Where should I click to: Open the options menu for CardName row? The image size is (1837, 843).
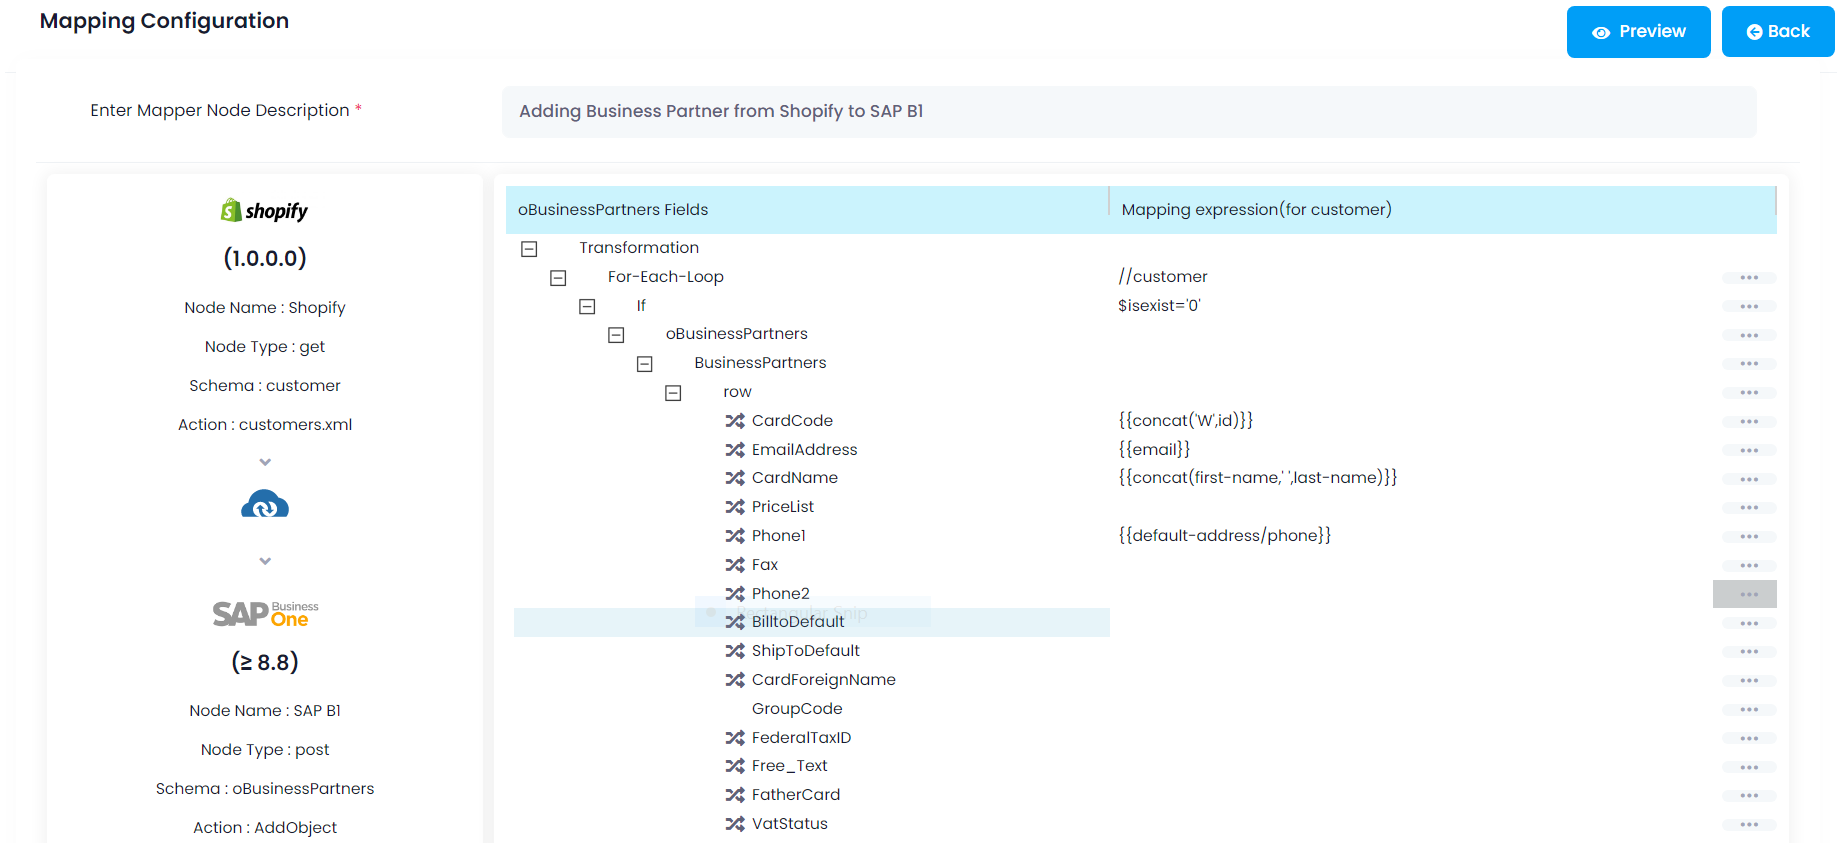pos(1748,479)
